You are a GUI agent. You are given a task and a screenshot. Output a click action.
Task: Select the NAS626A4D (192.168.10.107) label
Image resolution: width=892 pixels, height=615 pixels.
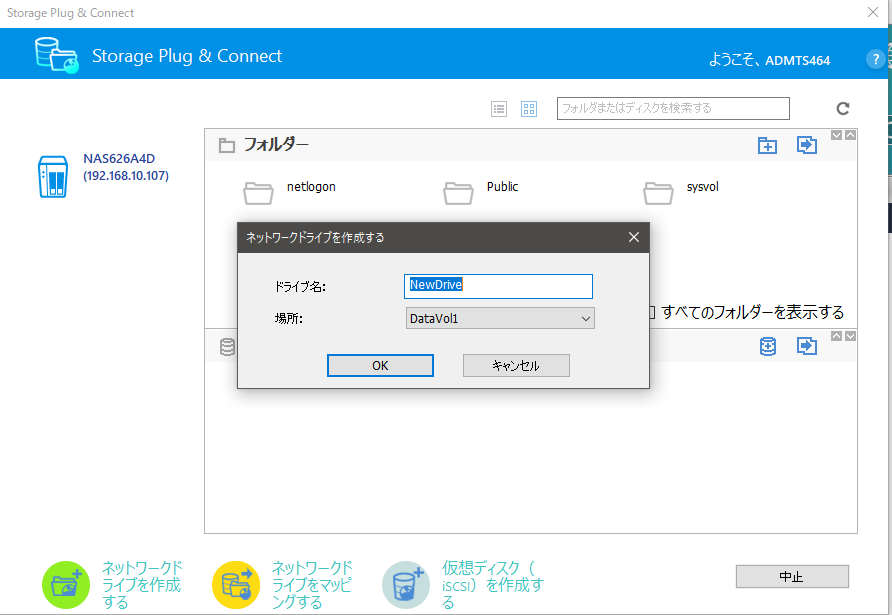[x=126, y=167]
